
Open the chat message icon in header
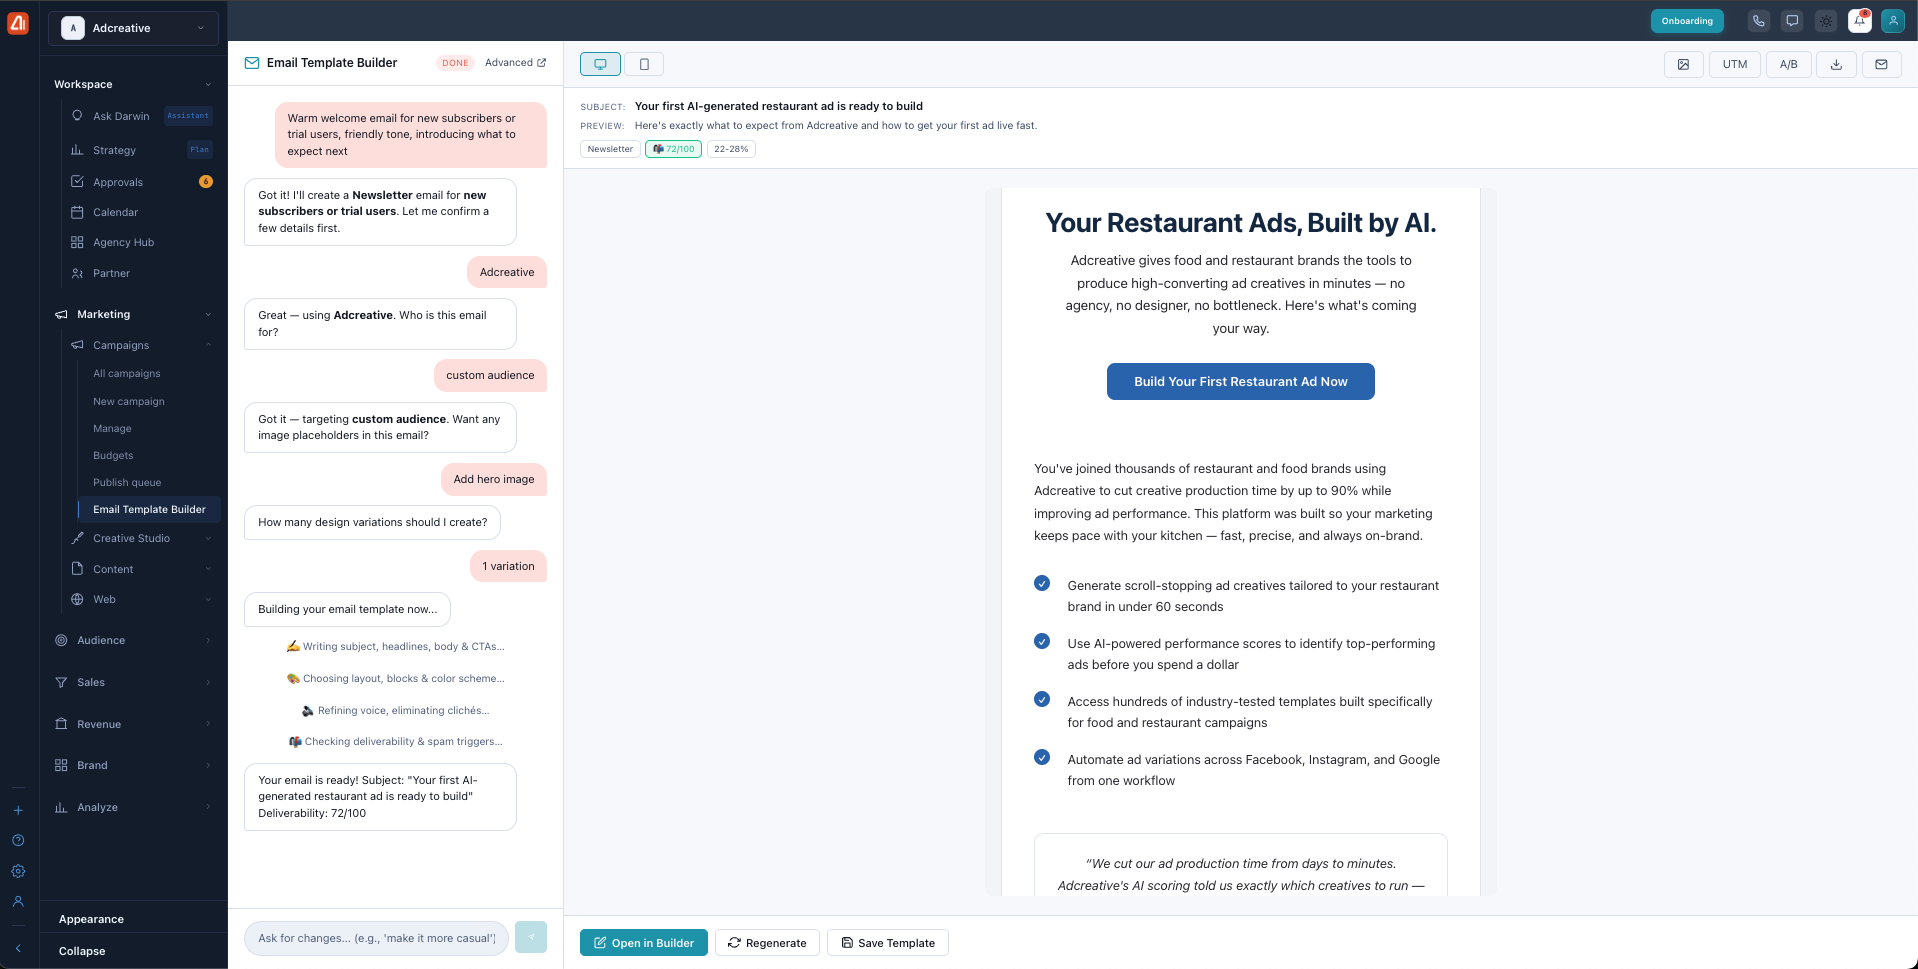[1792, 21]
